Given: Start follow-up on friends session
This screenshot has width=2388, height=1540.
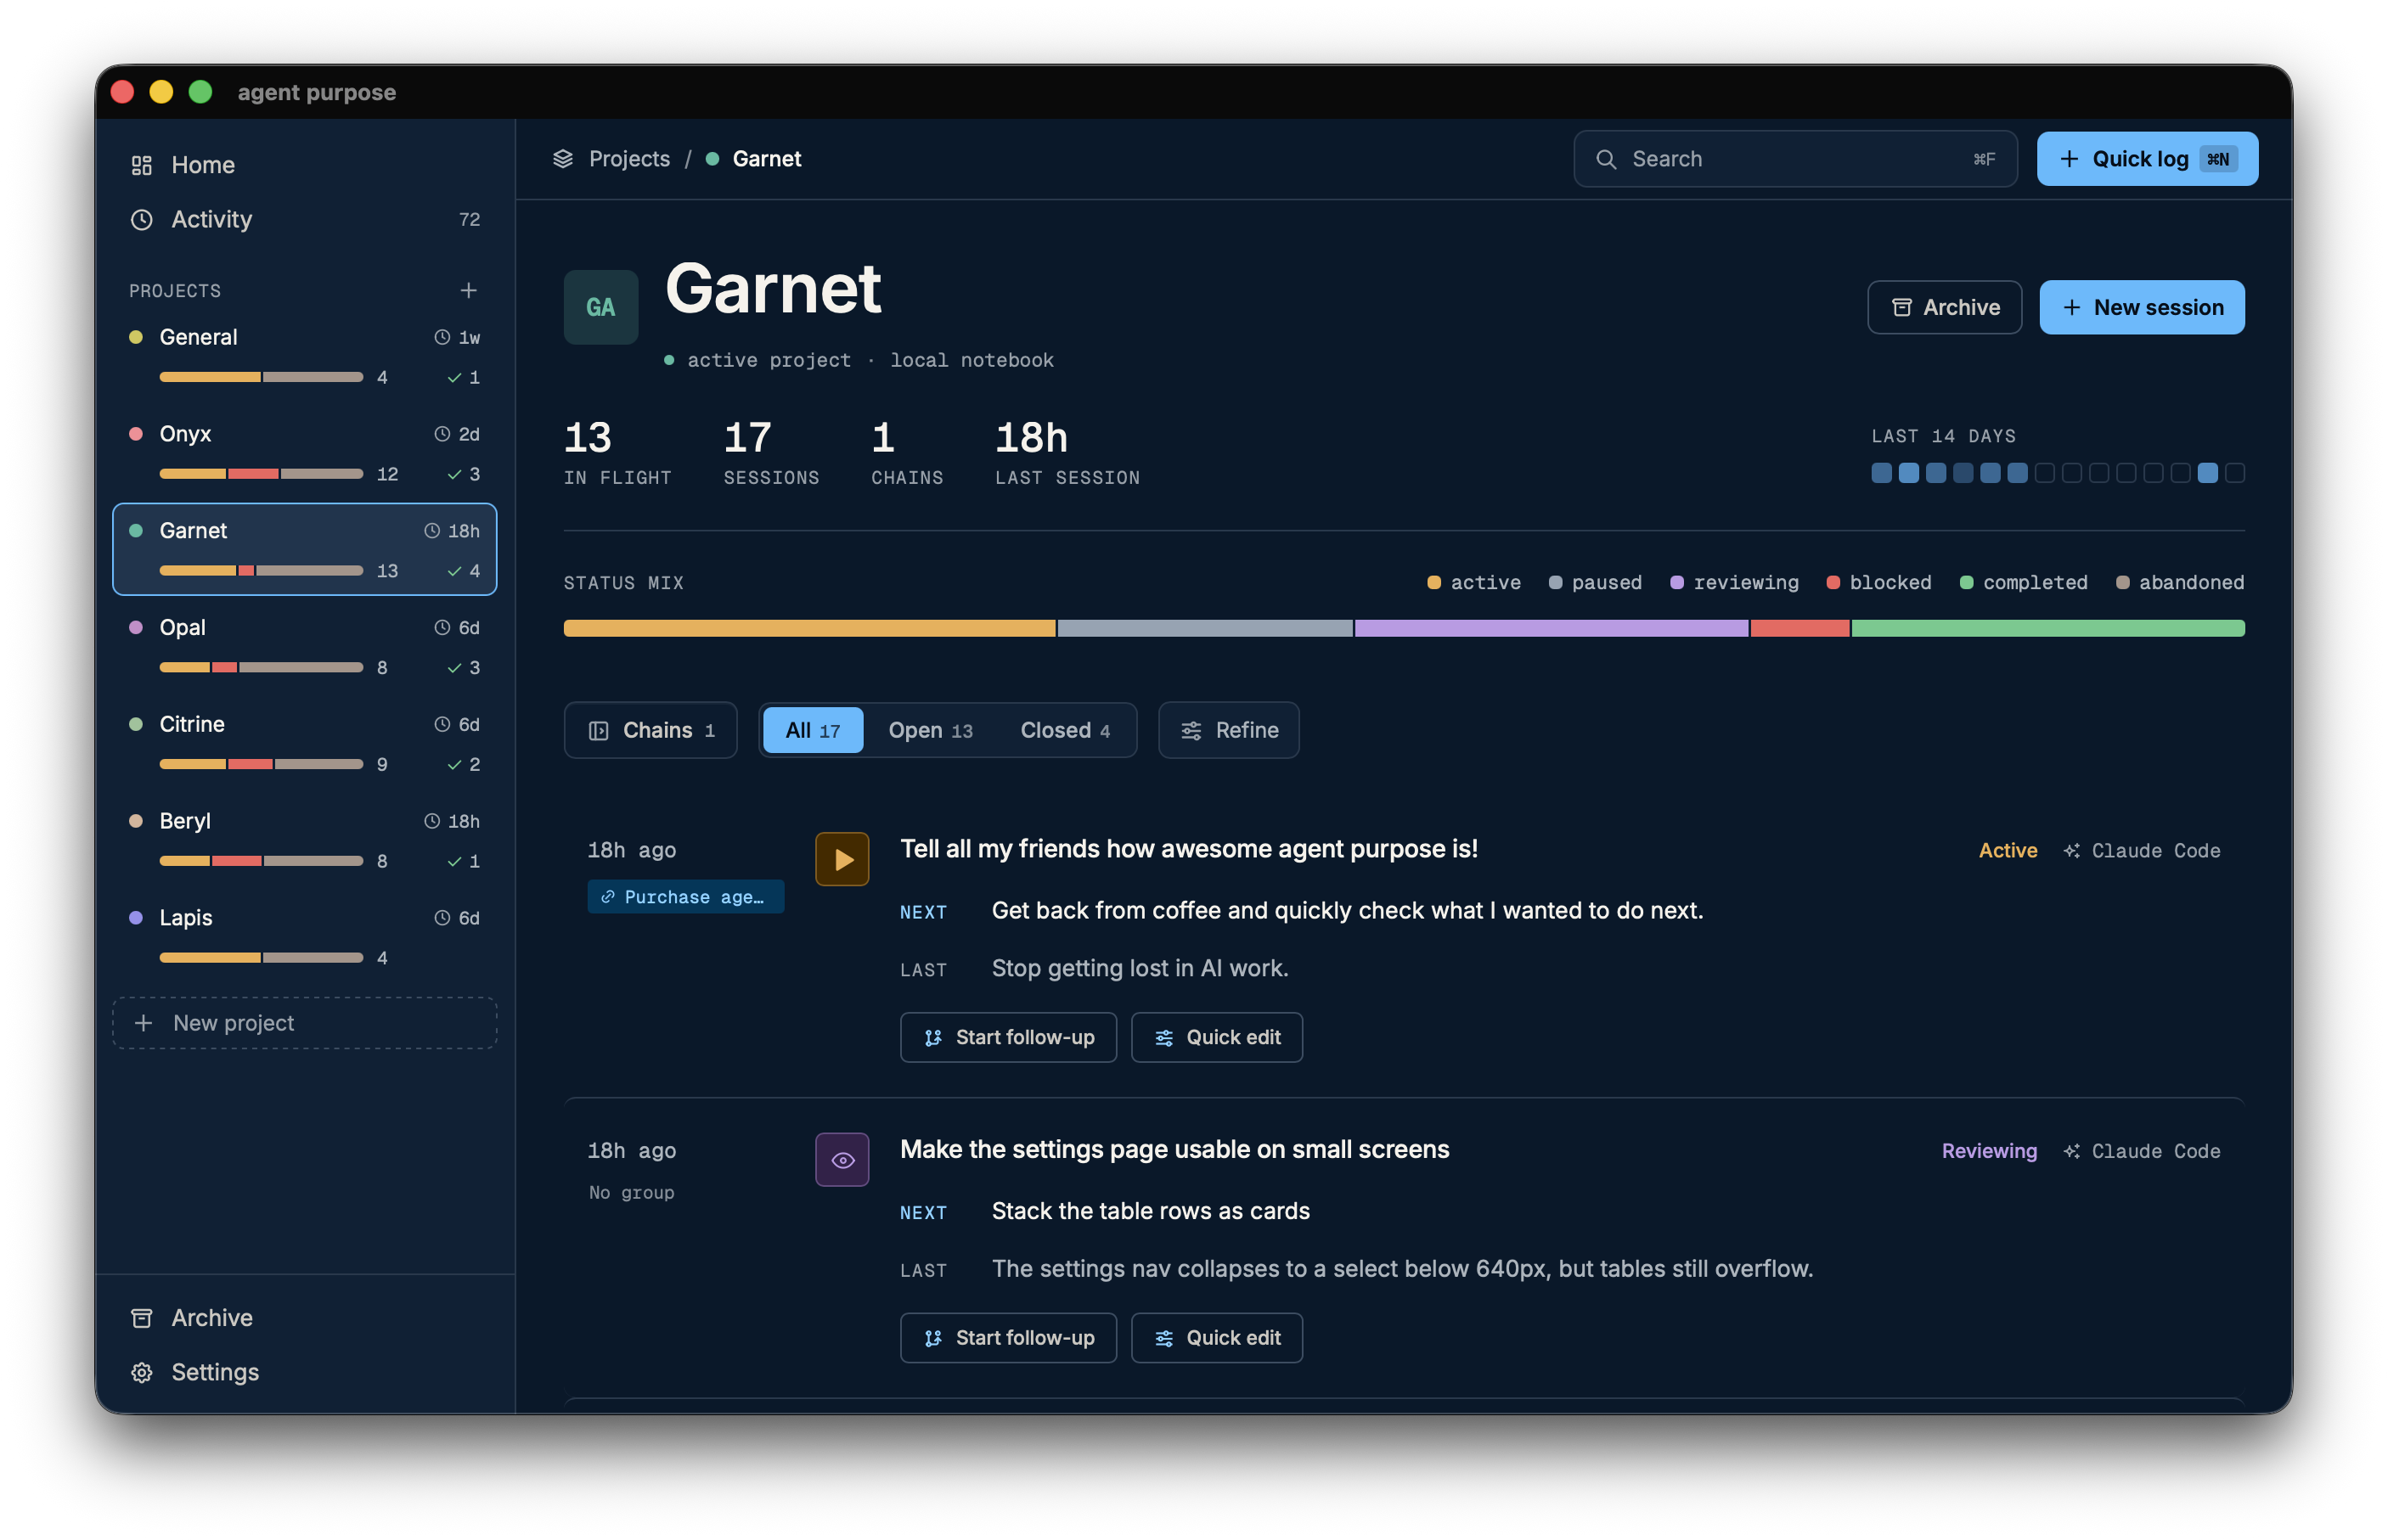Looking at the screenshot, I should point(1008,1037).
